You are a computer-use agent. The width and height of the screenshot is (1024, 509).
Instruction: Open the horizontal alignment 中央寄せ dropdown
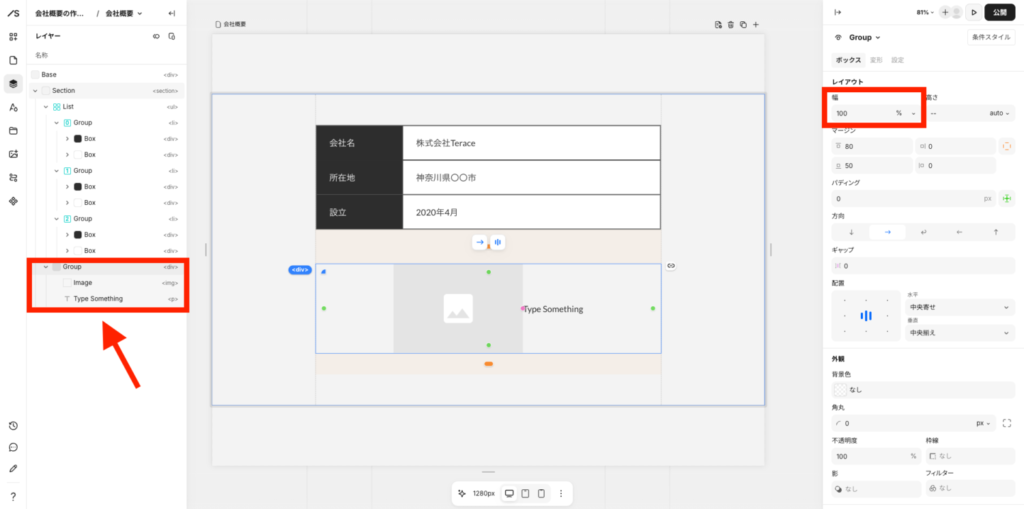click(x=960, y=306)
